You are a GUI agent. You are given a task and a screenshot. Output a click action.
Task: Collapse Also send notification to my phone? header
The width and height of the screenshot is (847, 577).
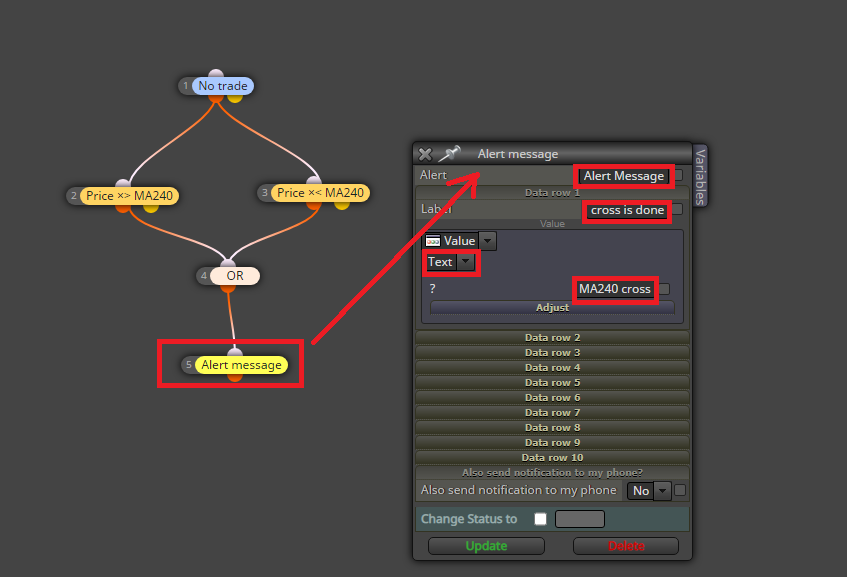tap(552, 473)
